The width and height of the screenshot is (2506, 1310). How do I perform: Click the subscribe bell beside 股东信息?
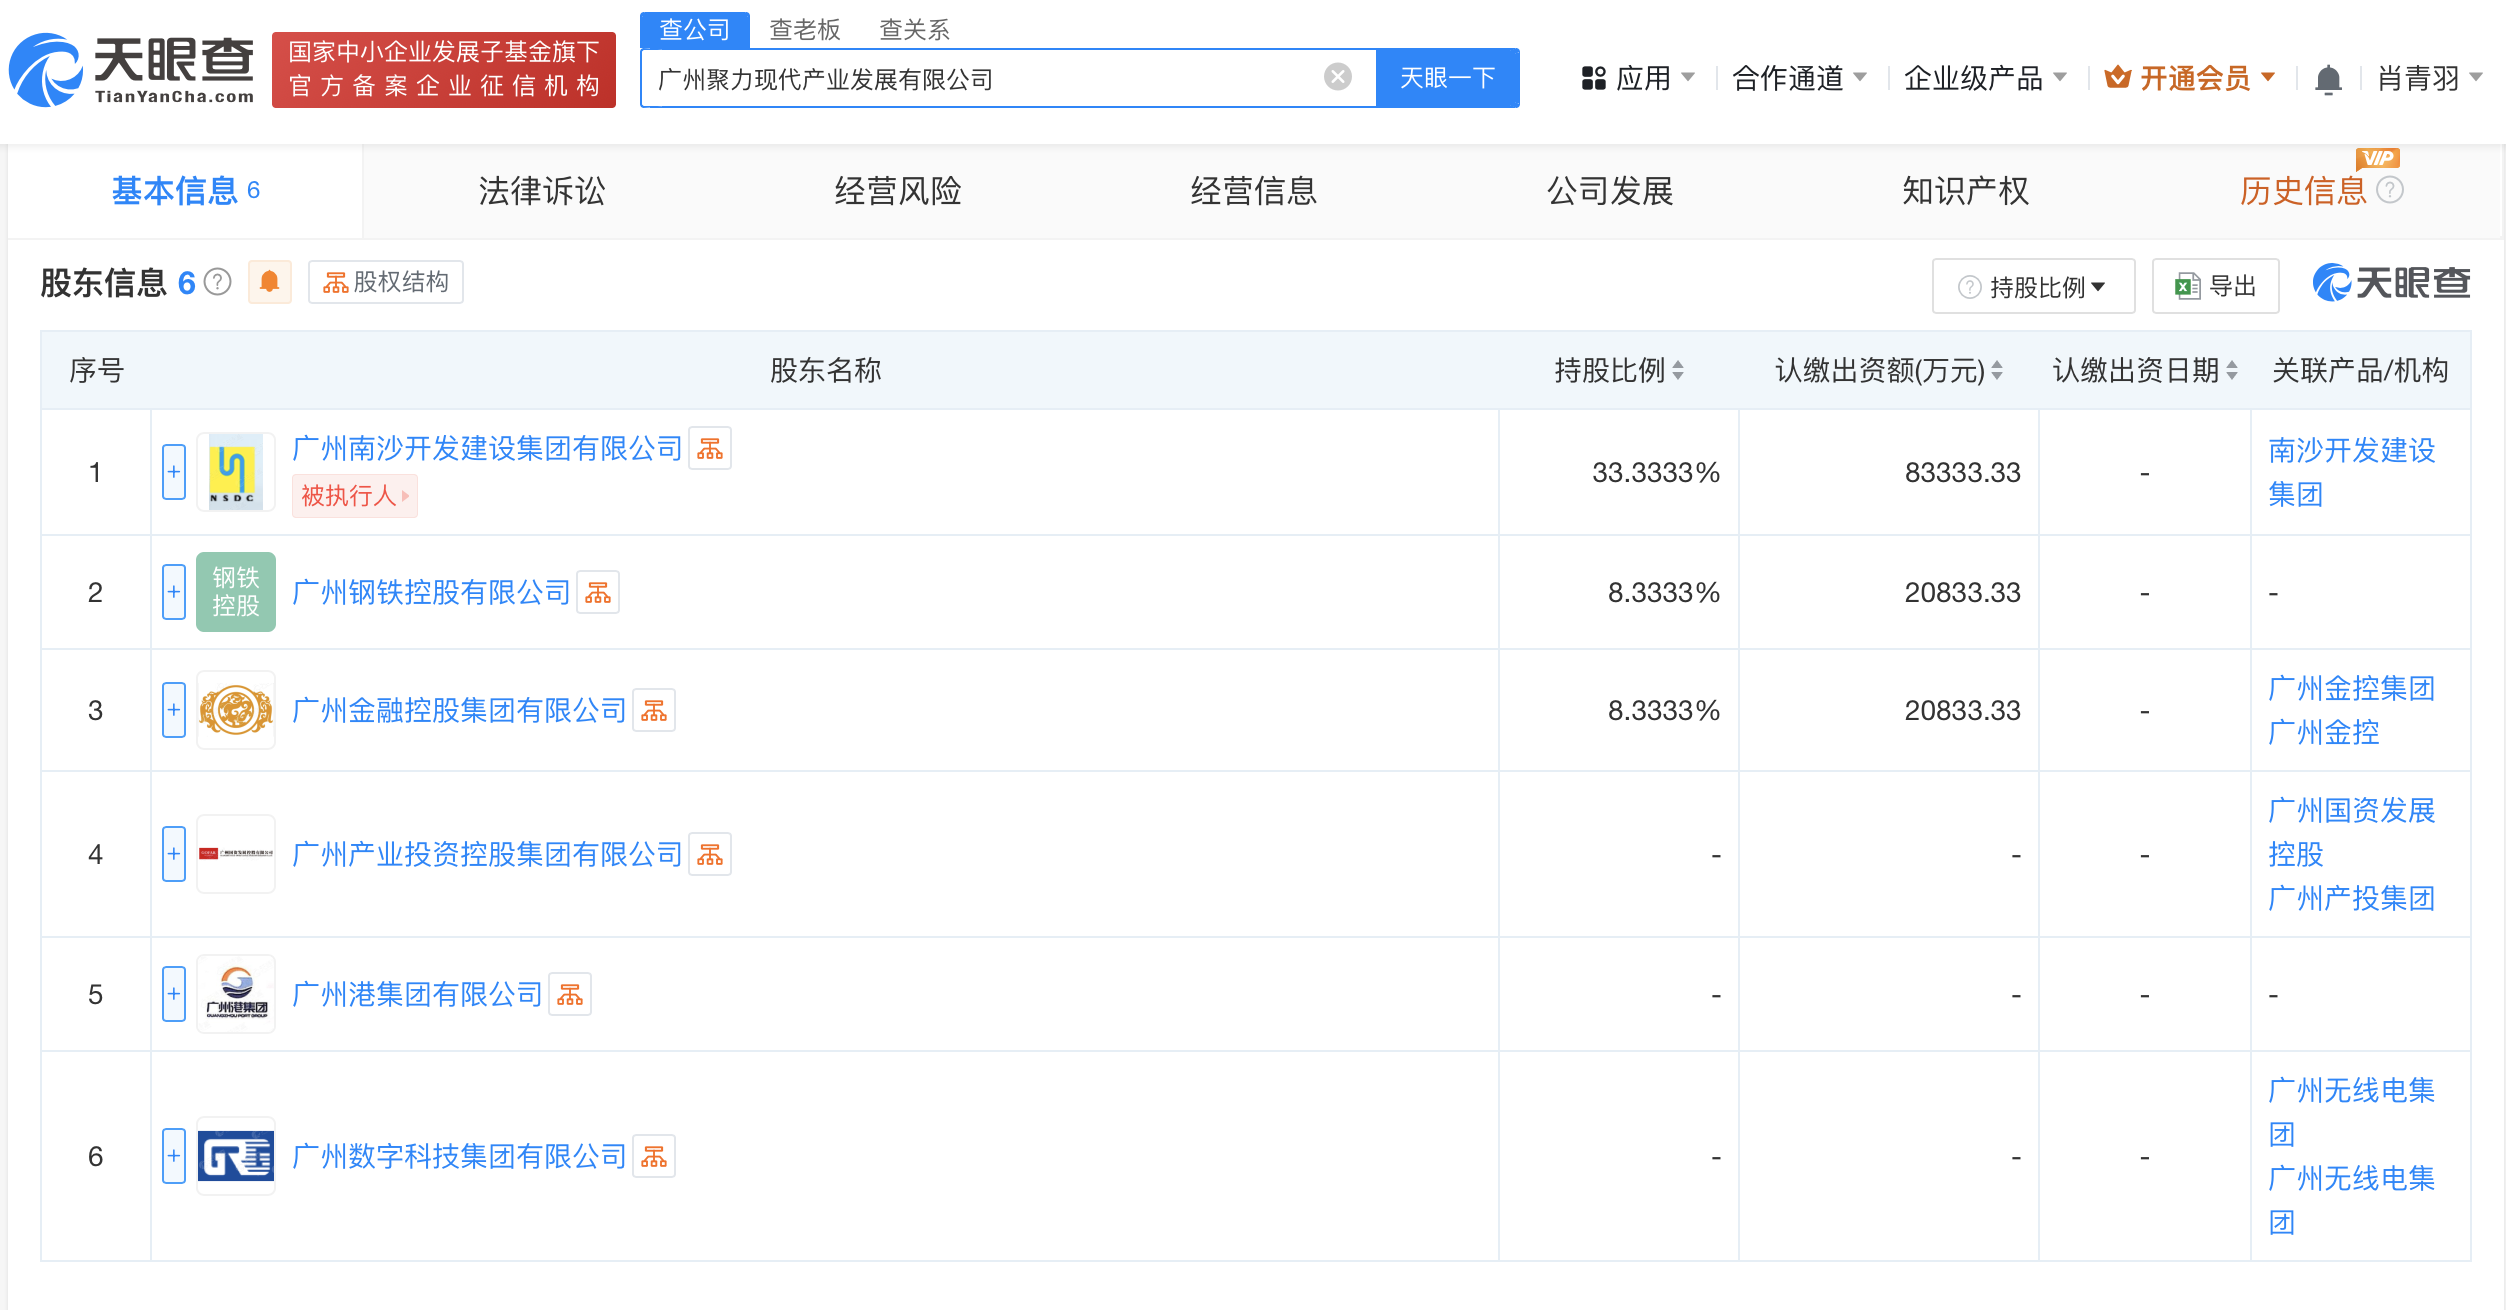click(267, 281)
